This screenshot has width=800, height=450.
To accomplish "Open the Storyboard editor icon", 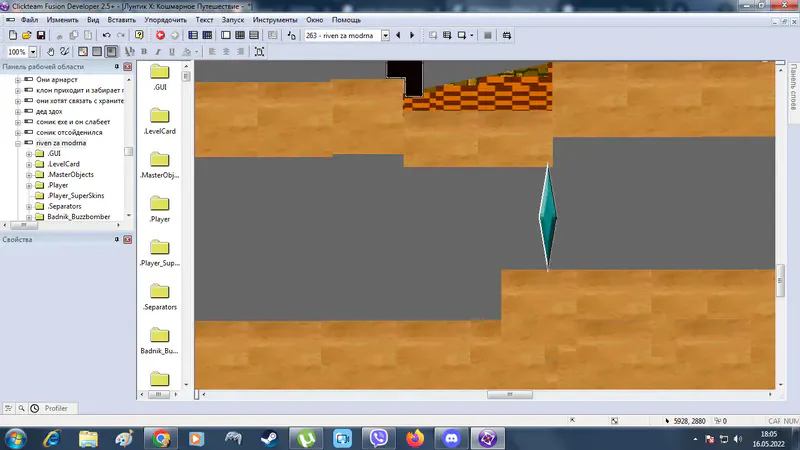I will coord(193,35).
